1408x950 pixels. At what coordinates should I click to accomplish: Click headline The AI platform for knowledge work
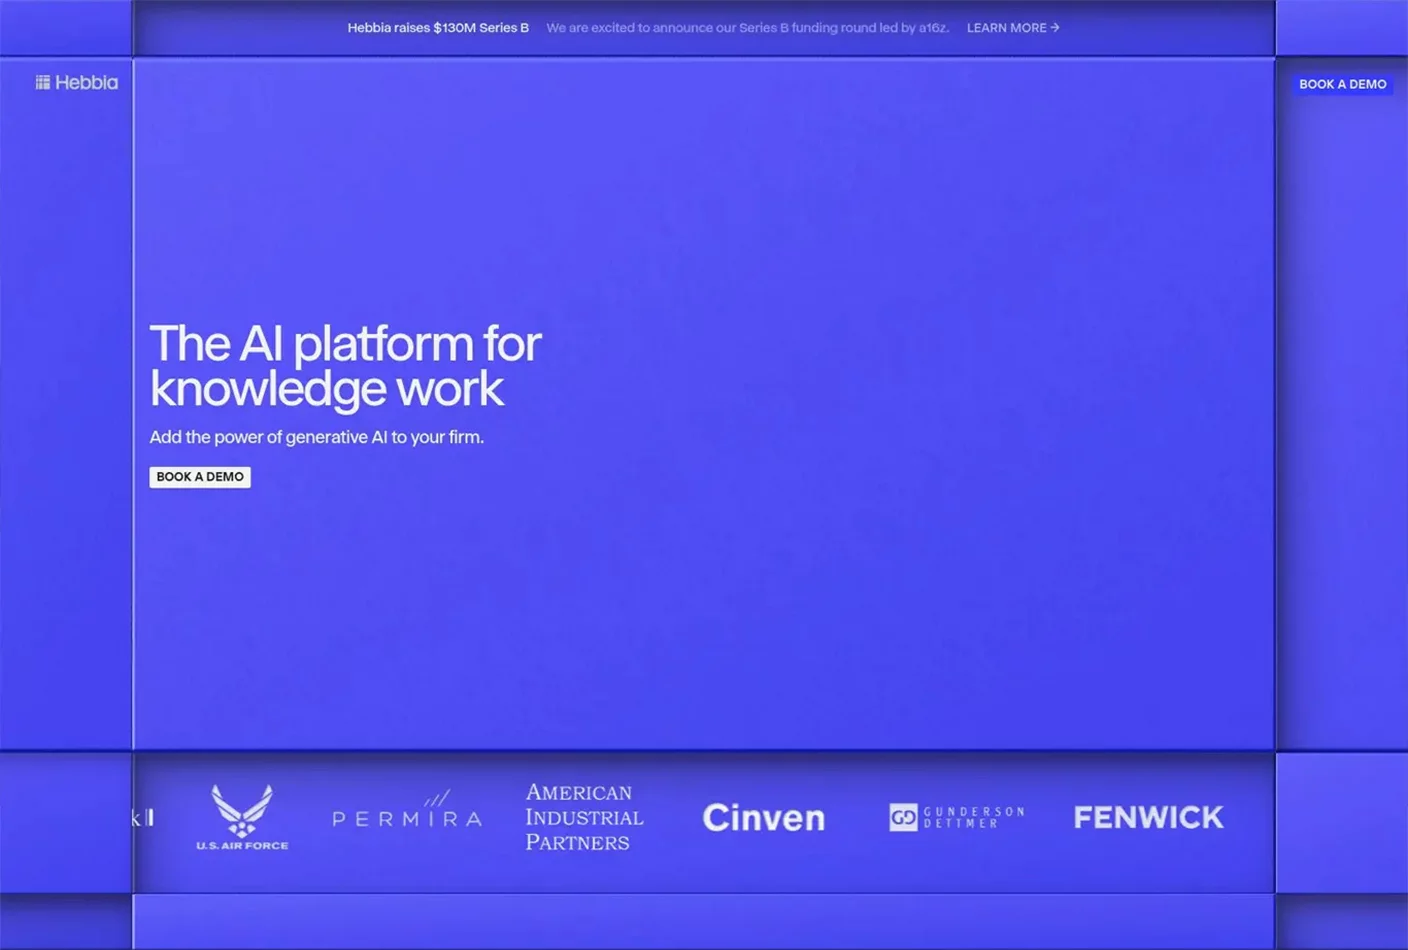(345, 366)
